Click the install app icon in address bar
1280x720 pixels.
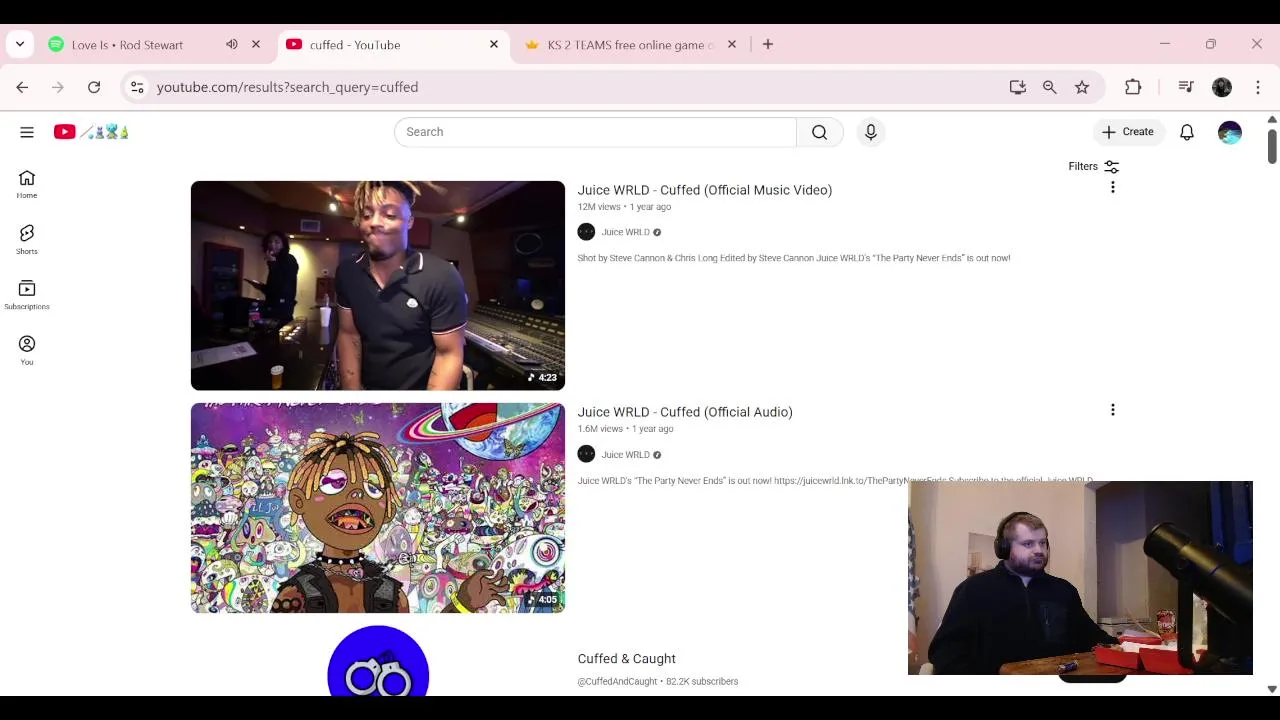click(x=1018, y=87)
